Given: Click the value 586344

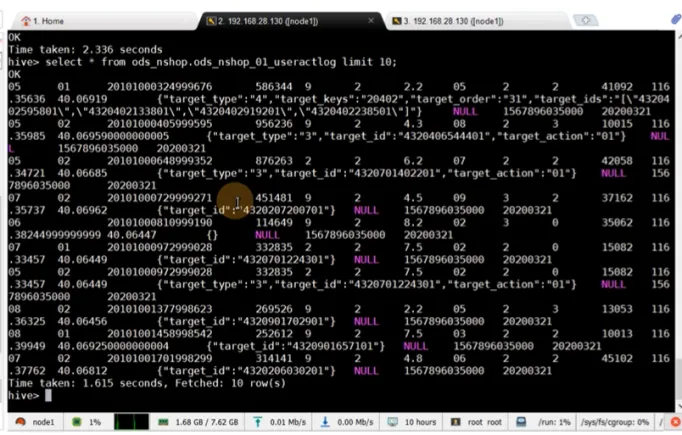Looking at the screenshot, I should point(274,87).
